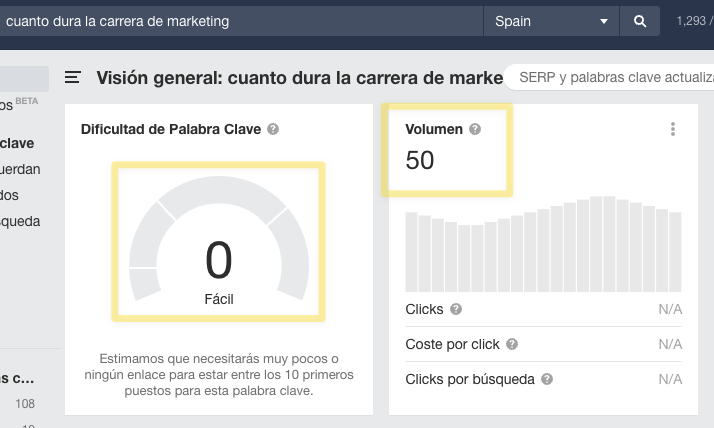Click the SERP y palabras clave button

(x=612, y=78)
